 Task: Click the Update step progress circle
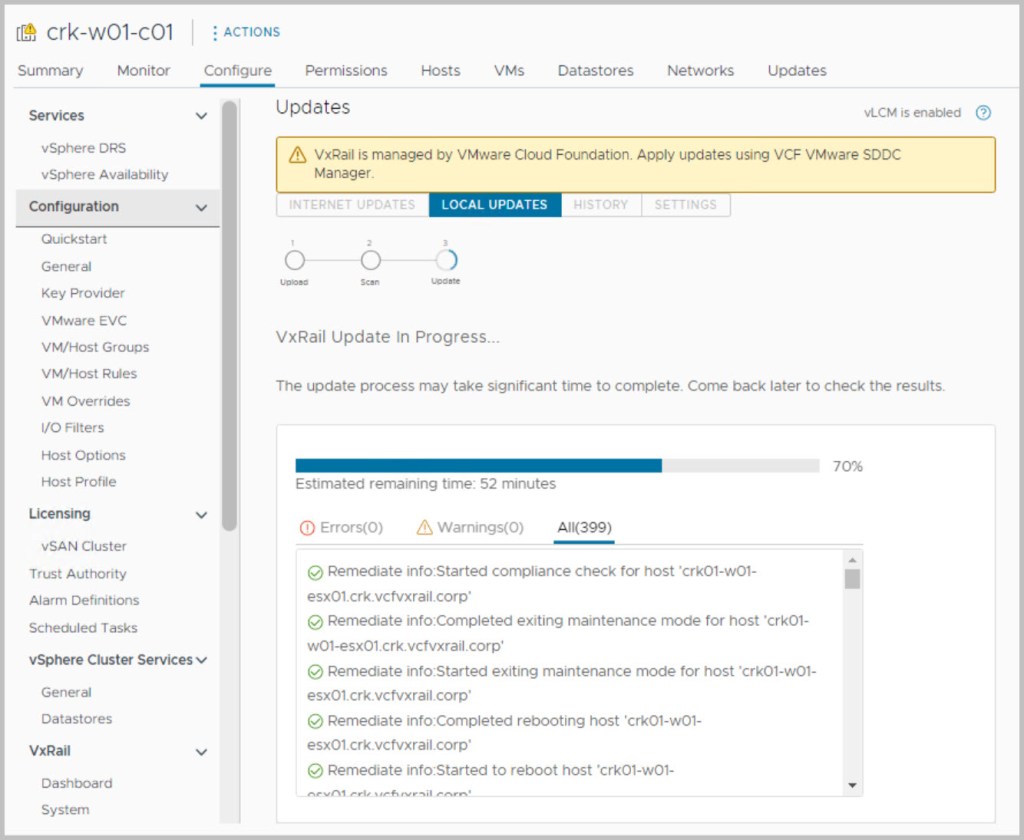click(446, 261)
